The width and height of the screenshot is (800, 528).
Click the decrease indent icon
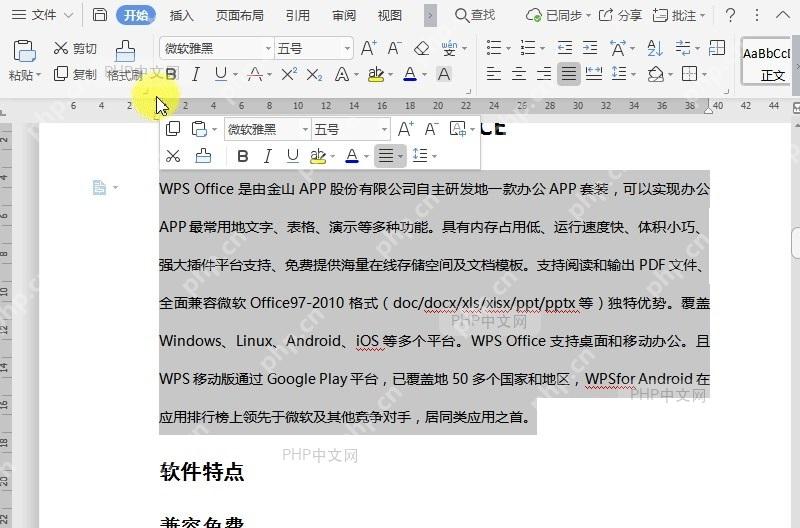pyautogui.click(x=565, y=48)
